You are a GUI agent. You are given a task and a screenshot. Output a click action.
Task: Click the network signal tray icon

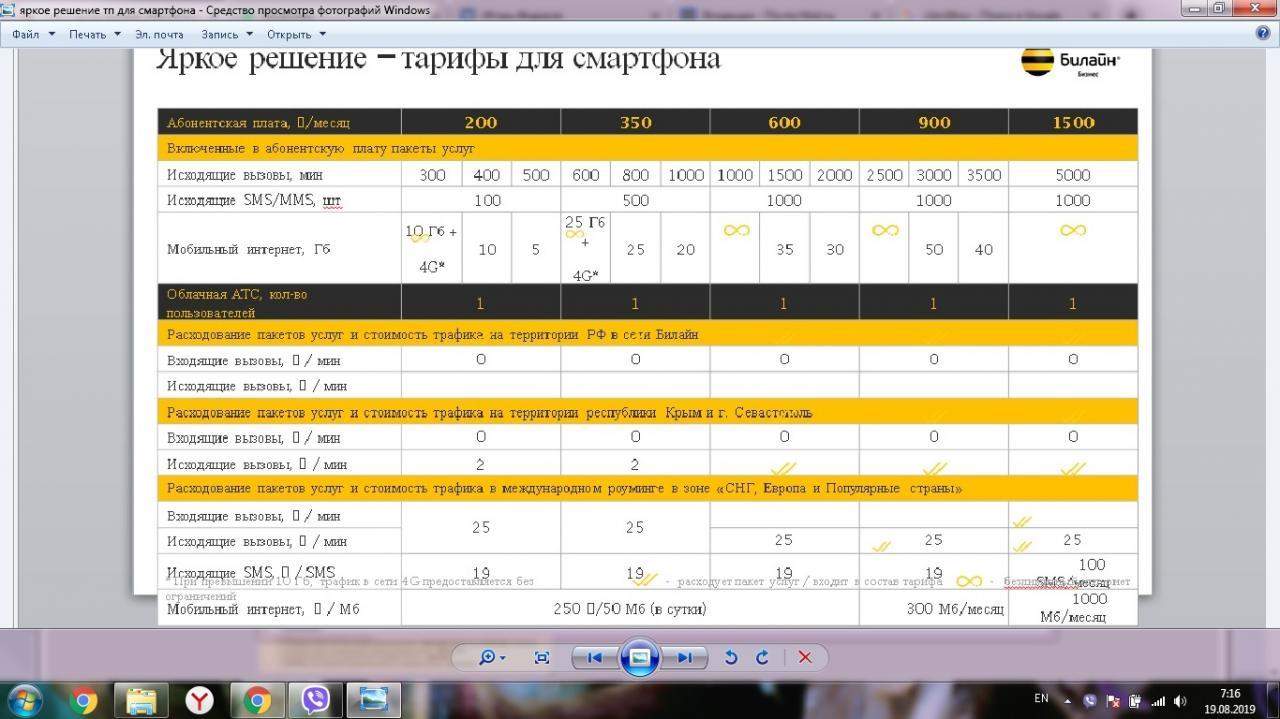[x=1158, y=701]
